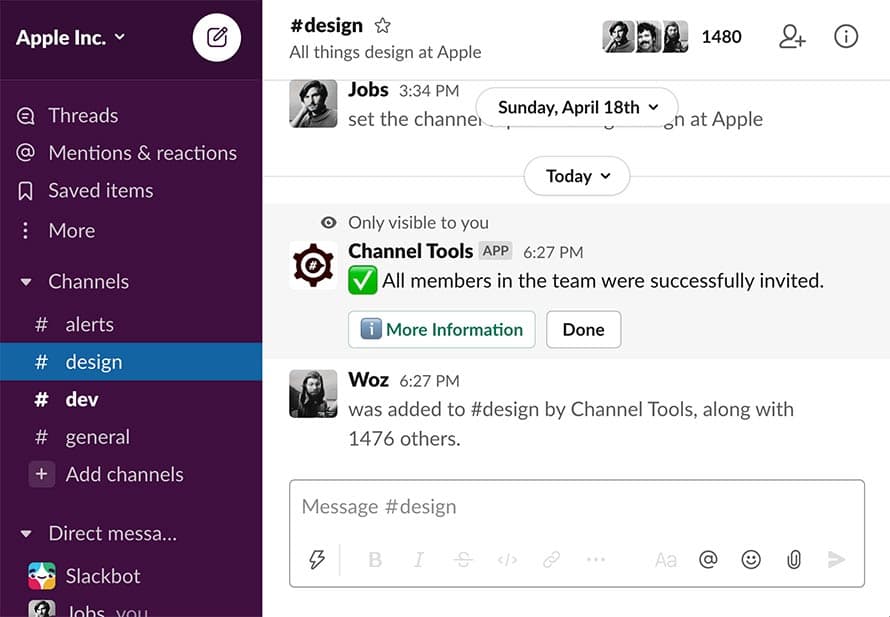The width and height of the screenshot is (890, 617).
Task: Click the compose new message icon
Action: tap(217, 39)
